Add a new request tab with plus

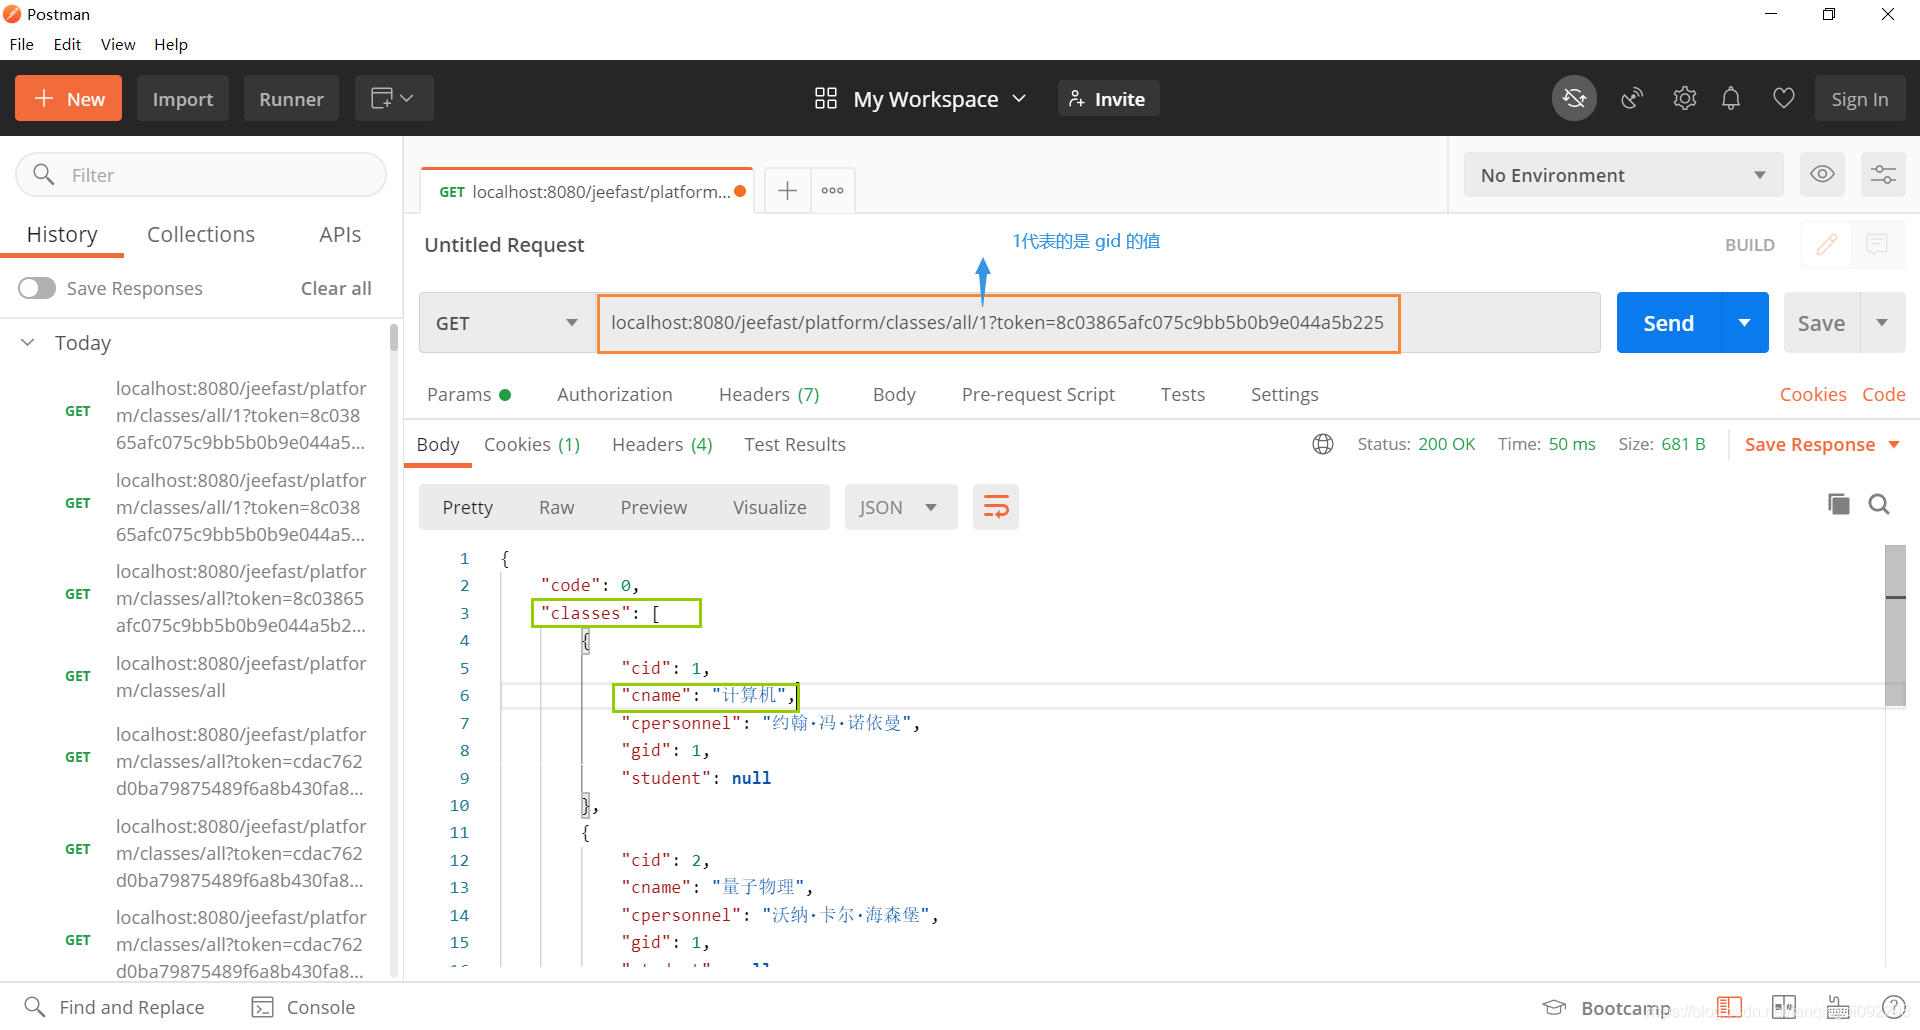(788, 190)
